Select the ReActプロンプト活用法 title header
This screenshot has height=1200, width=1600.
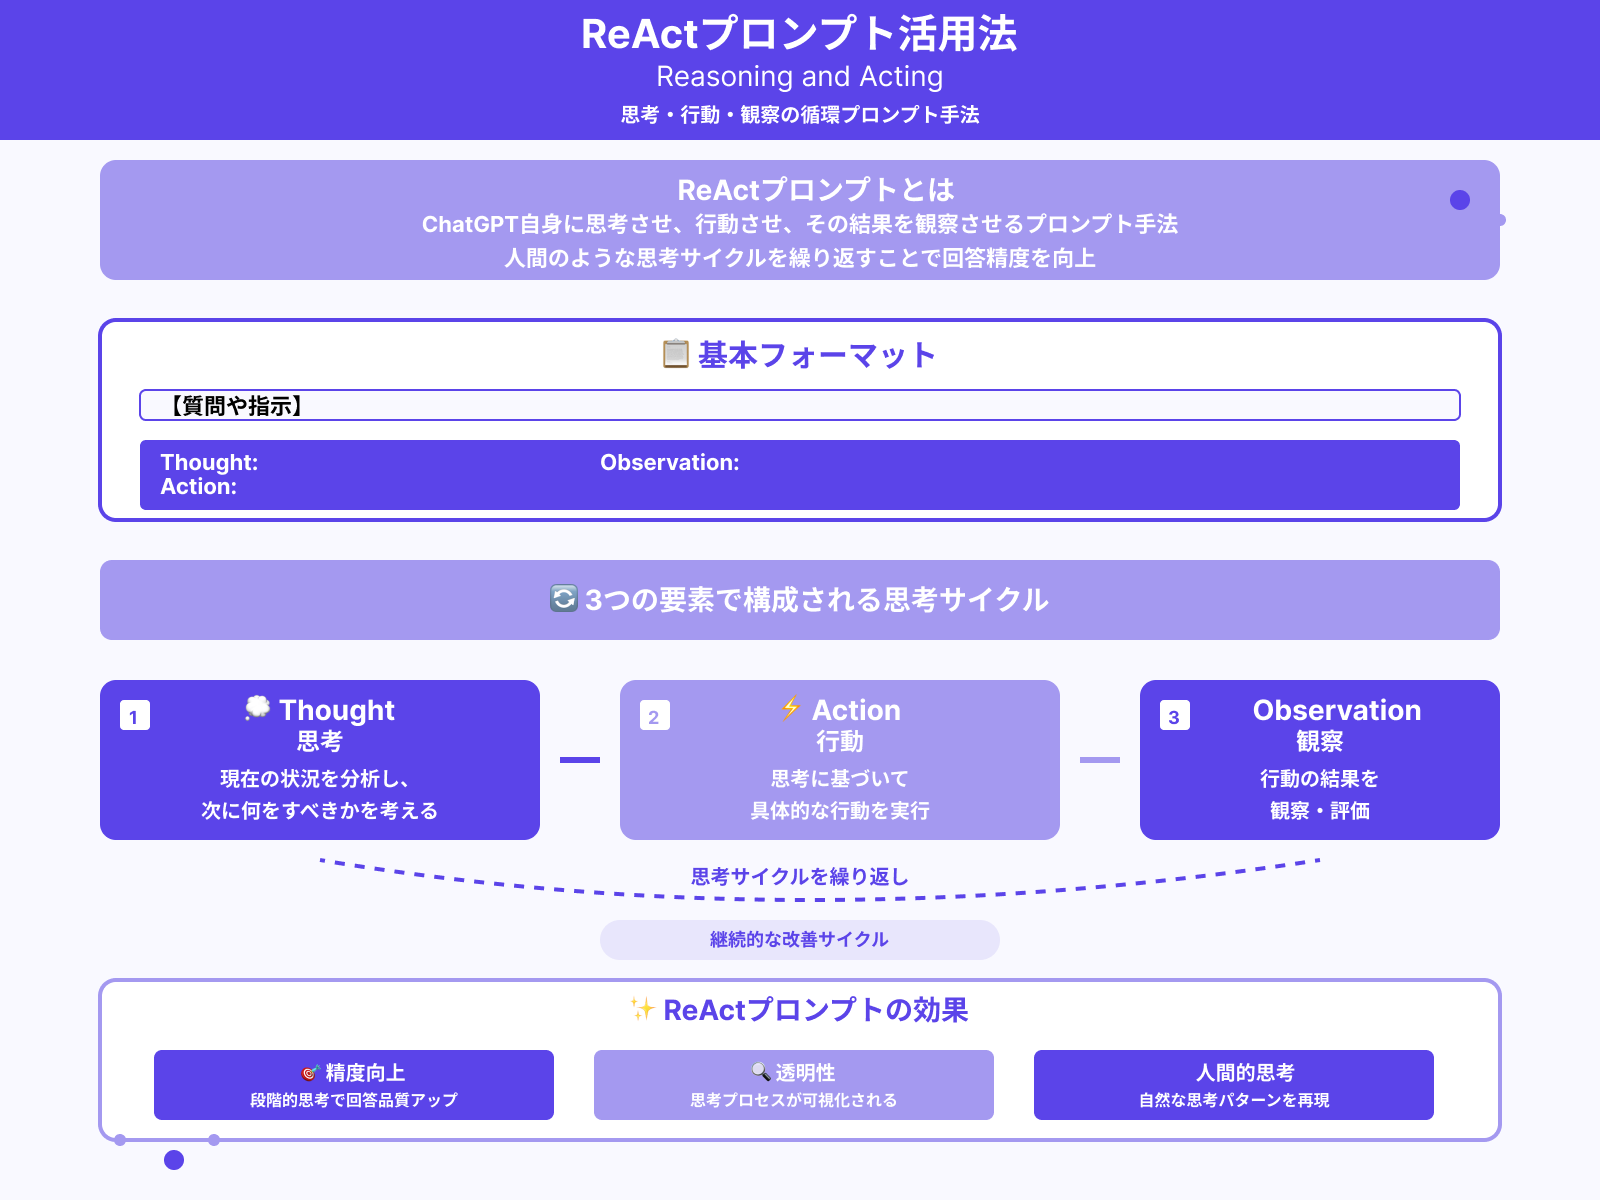point(800,35)
